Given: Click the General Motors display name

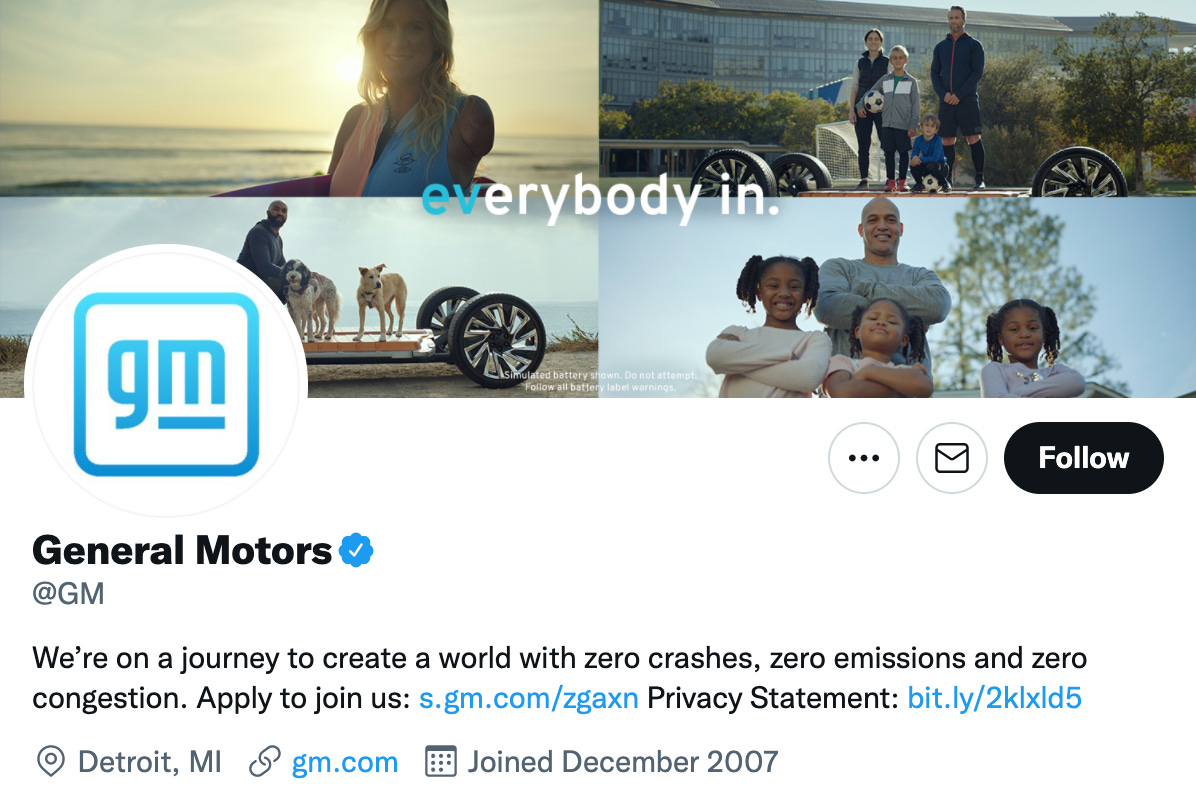Looking at the screenshot, I should (182, 551).
